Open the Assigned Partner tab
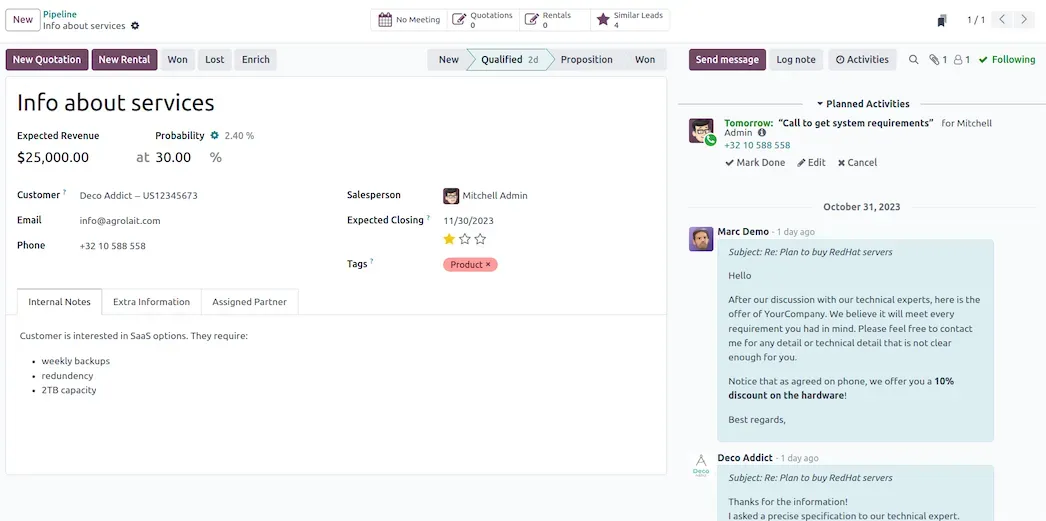This screenshot has height=521, width=1046. click(x=249, y=302)
